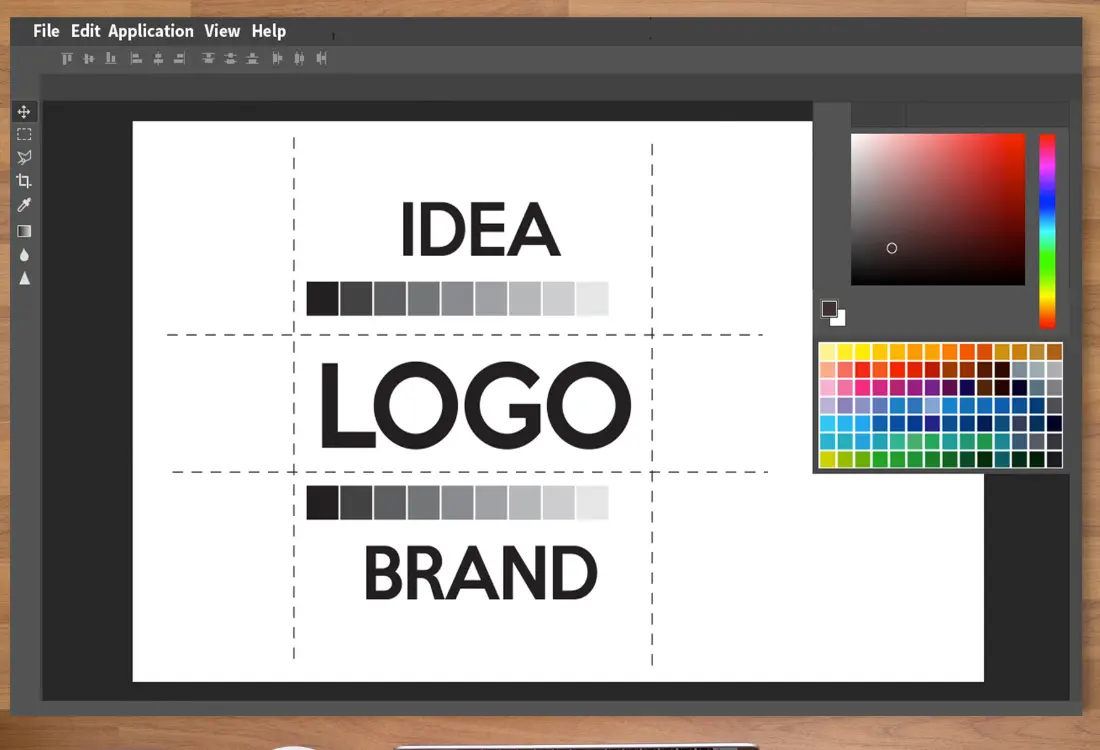Click the black square in the grayscale bar above BRAND
This screenshot has width=1100, height=750.
point(323,502)
